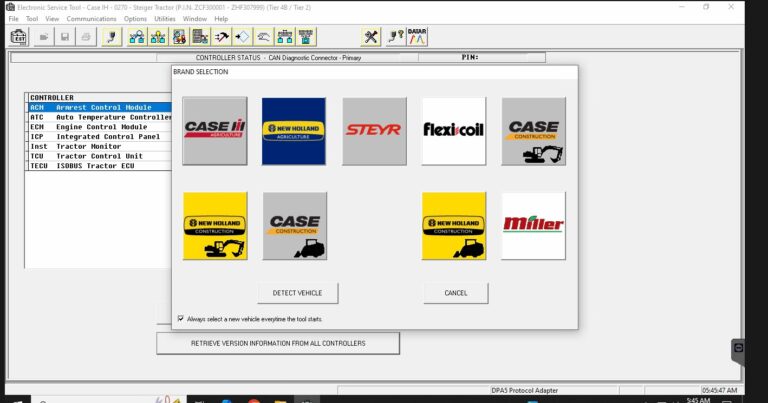Click the EST home toolbar icon
768x403 pixels.
pos(19,37)
